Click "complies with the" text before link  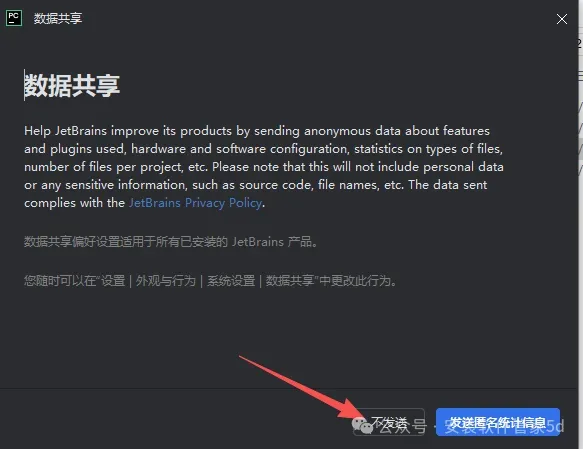point(74,203)
